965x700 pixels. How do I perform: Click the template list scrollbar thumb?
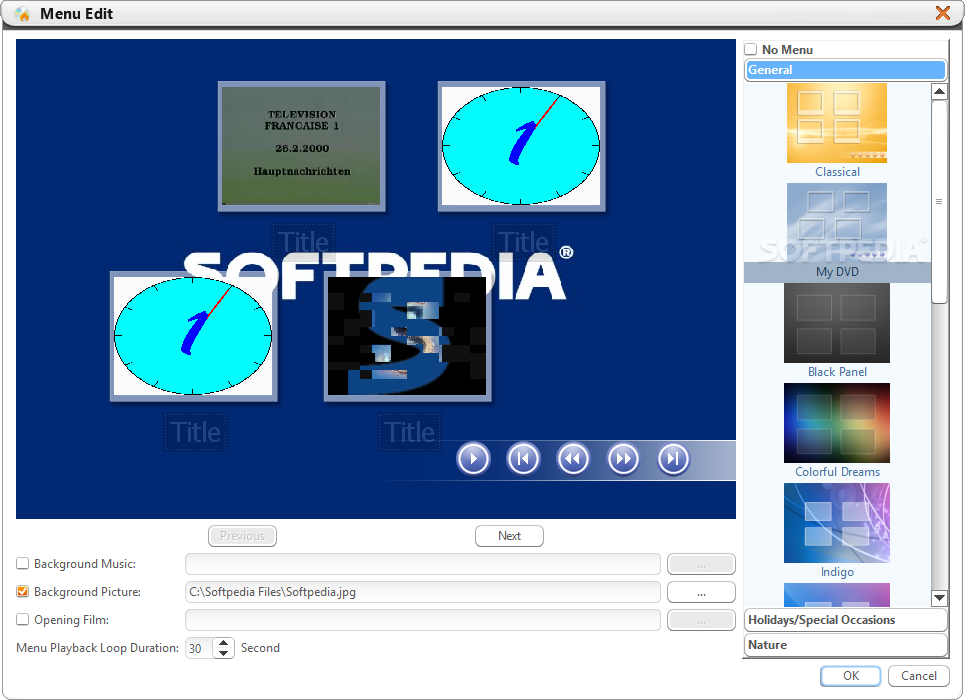[939, 202]
